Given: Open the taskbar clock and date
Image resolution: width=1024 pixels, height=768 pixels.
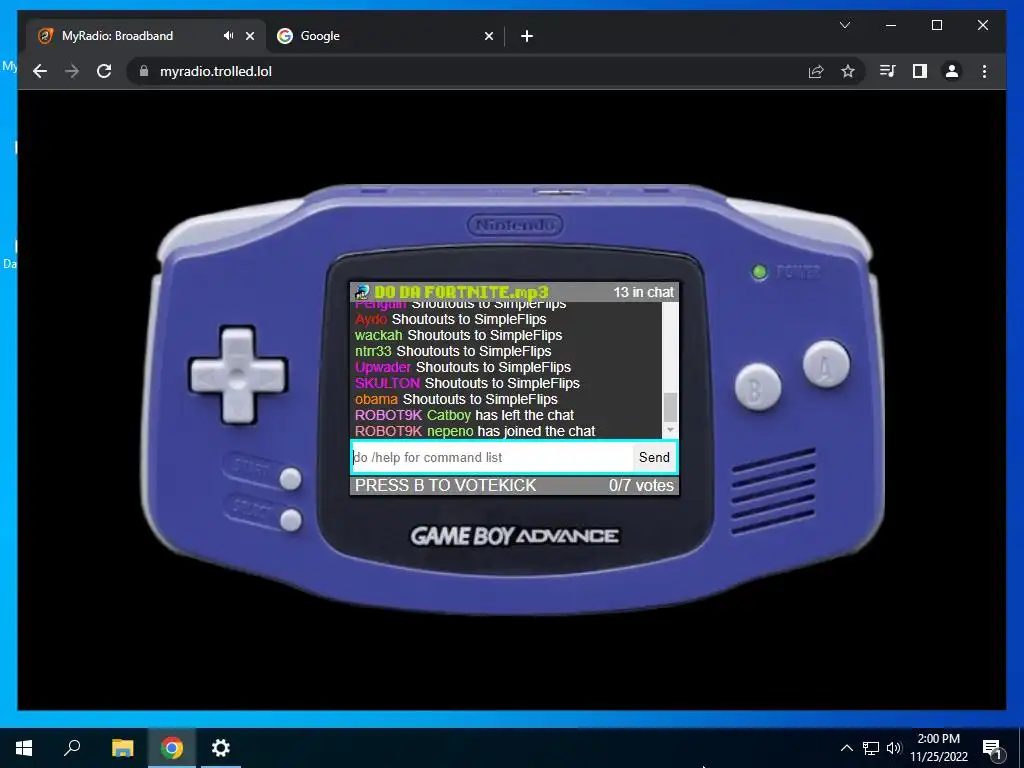Looking at the screenshot, I should coord(938,748).
